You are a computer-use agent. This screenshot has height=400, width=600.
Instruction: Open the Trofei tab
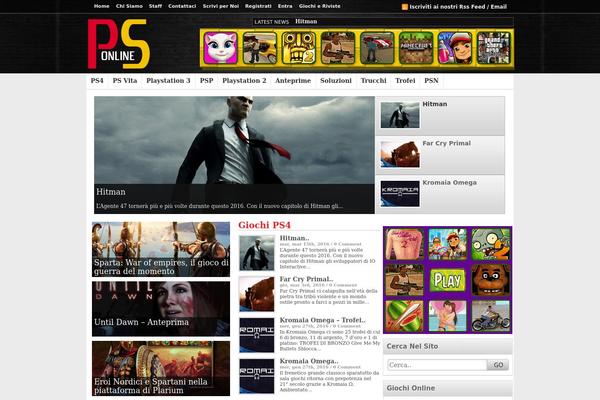coord(405,81)
